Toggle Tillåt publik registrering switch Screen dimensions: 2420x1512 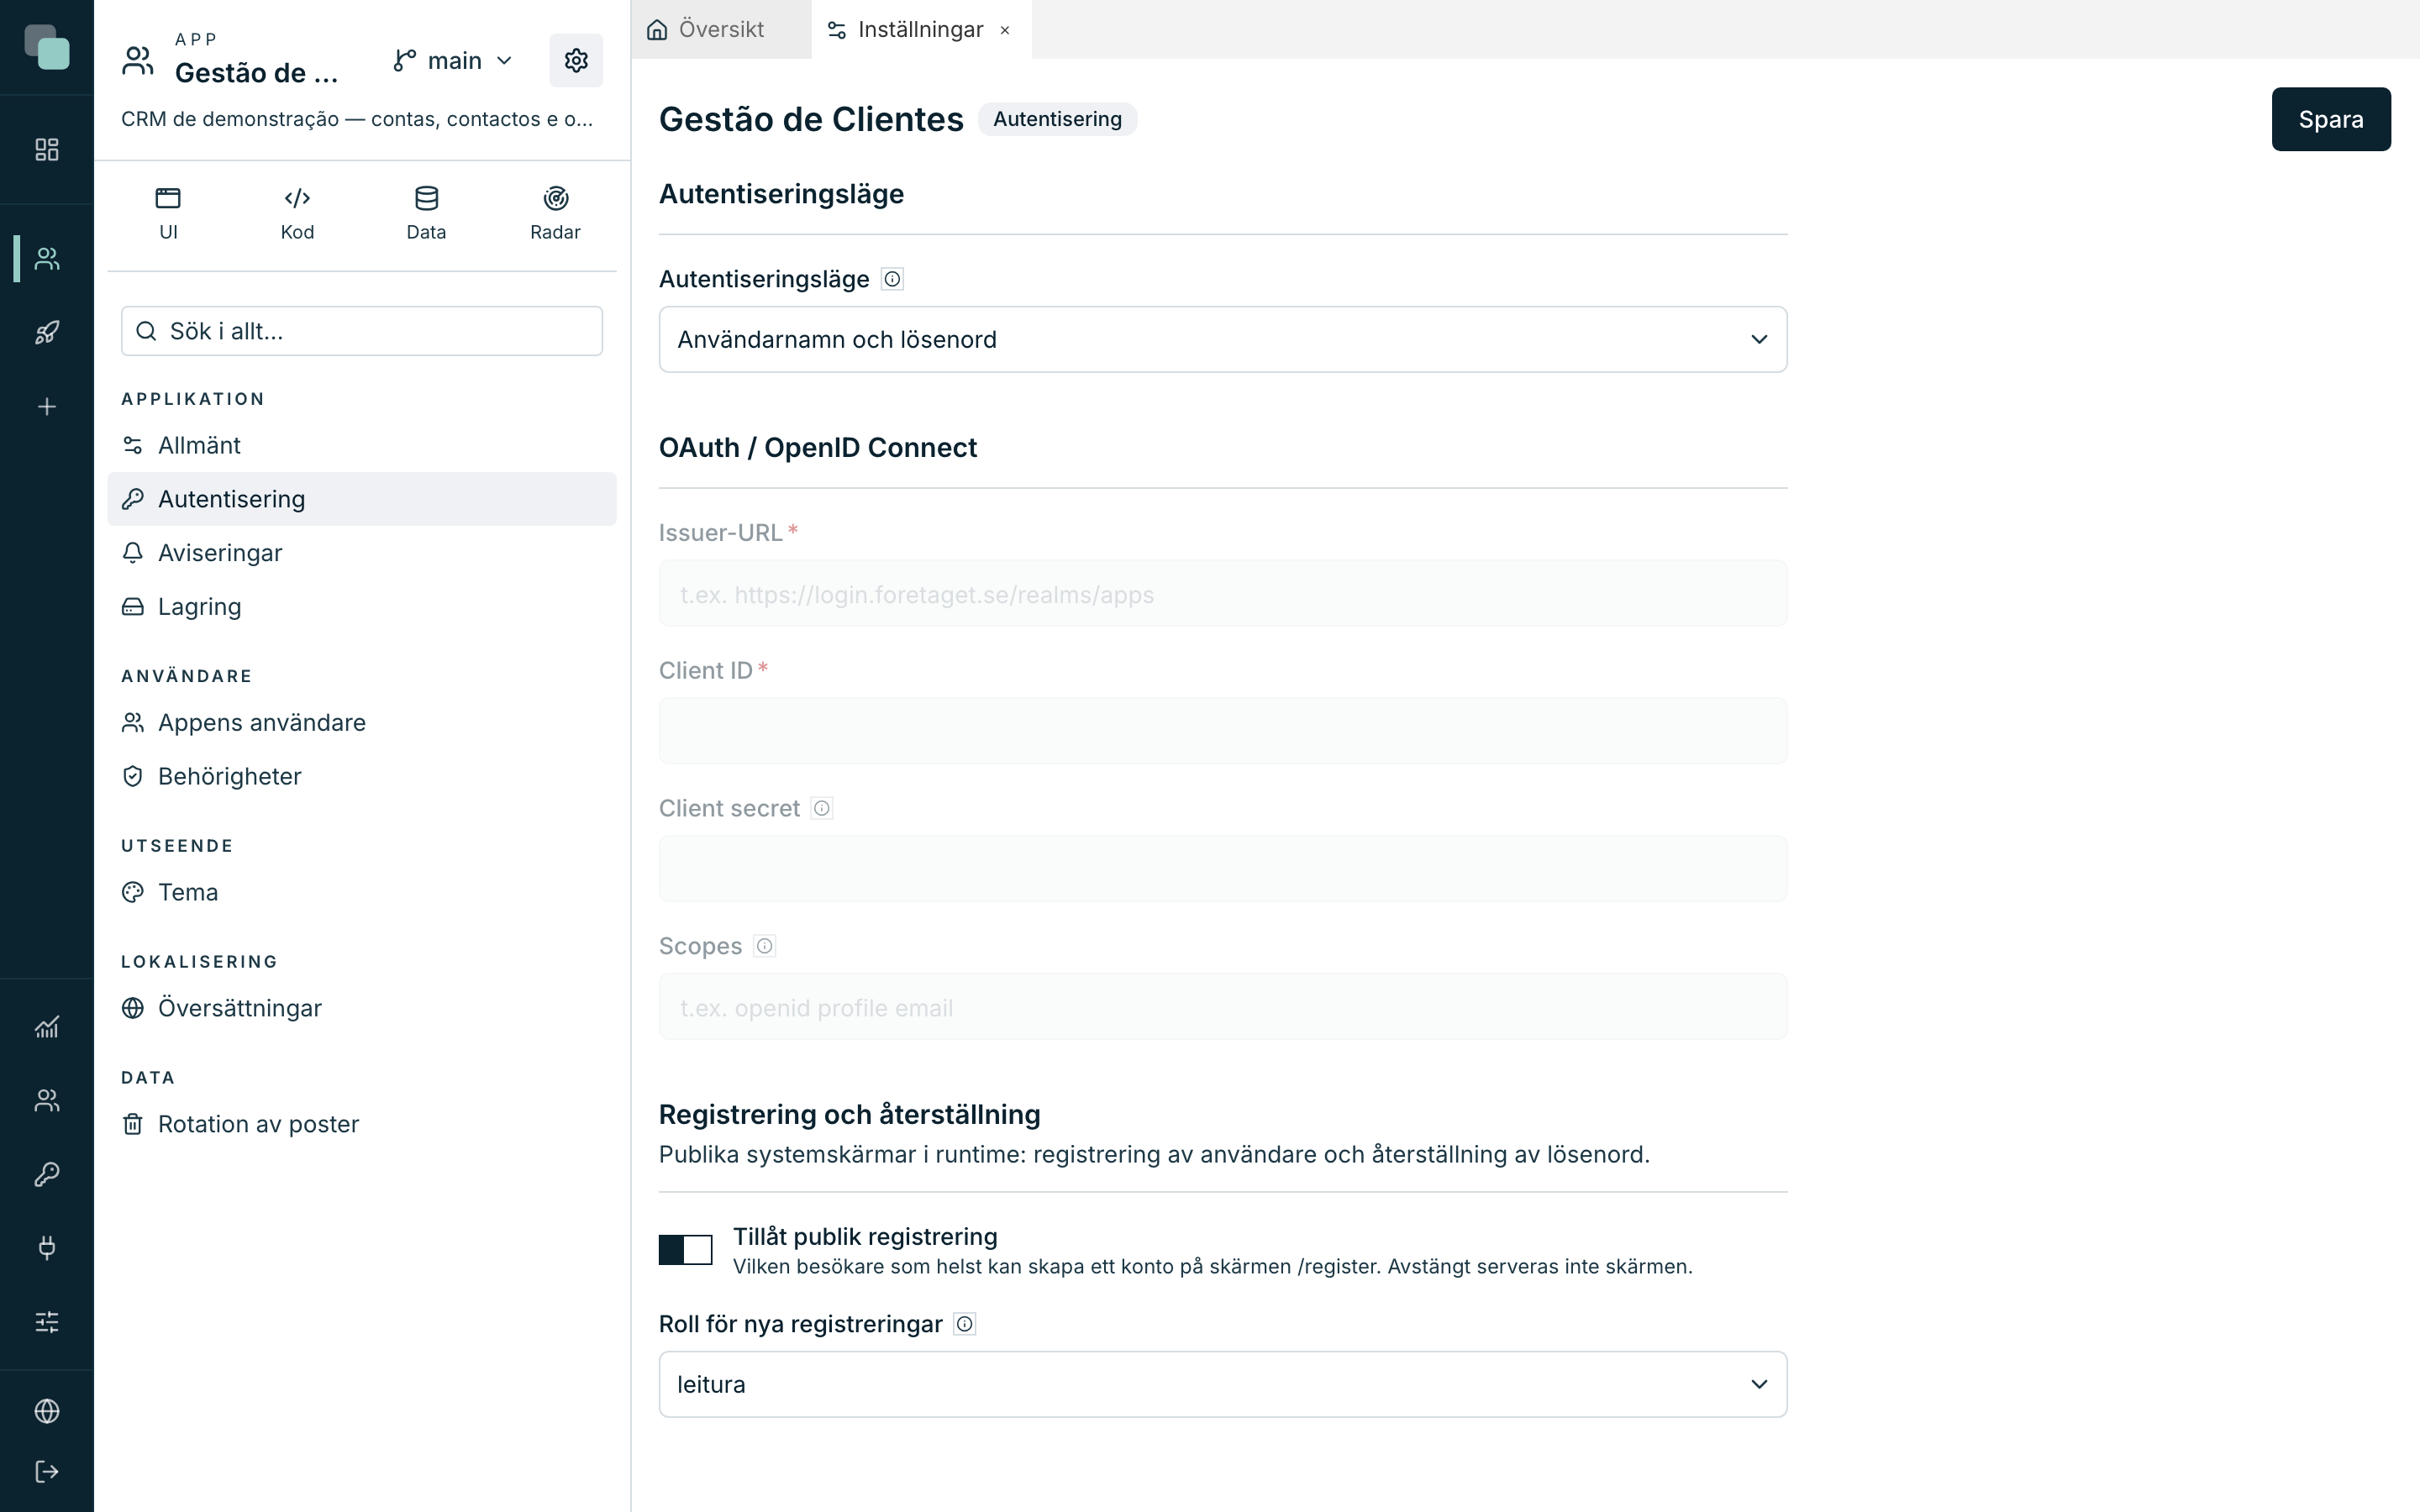(x=685, y=1249)
